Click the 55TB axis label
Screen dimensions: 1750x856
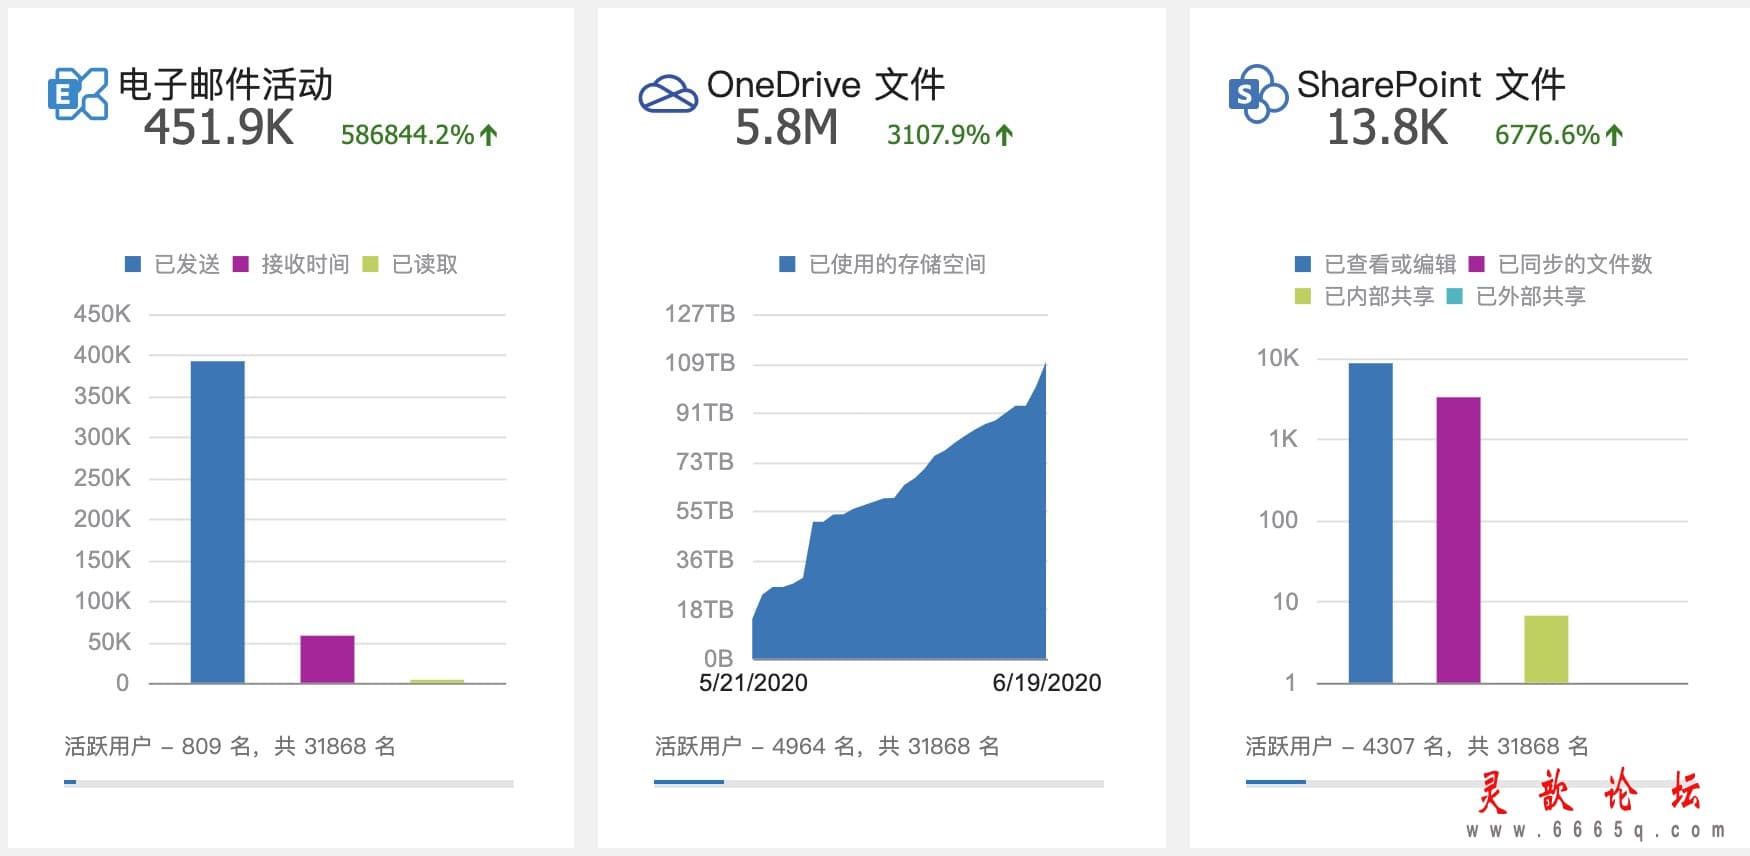pos(705,511)
